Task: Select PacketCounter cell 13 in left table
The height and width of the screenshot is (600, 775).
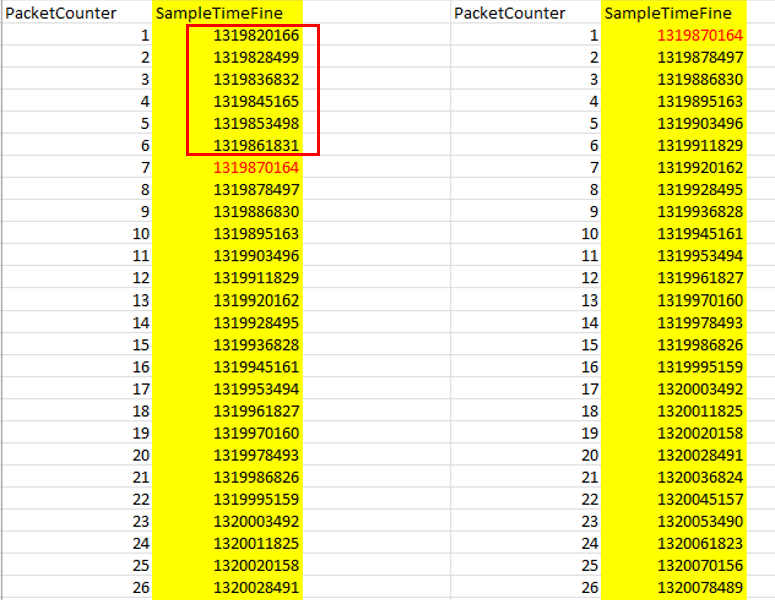Action: tap(140, 300)
